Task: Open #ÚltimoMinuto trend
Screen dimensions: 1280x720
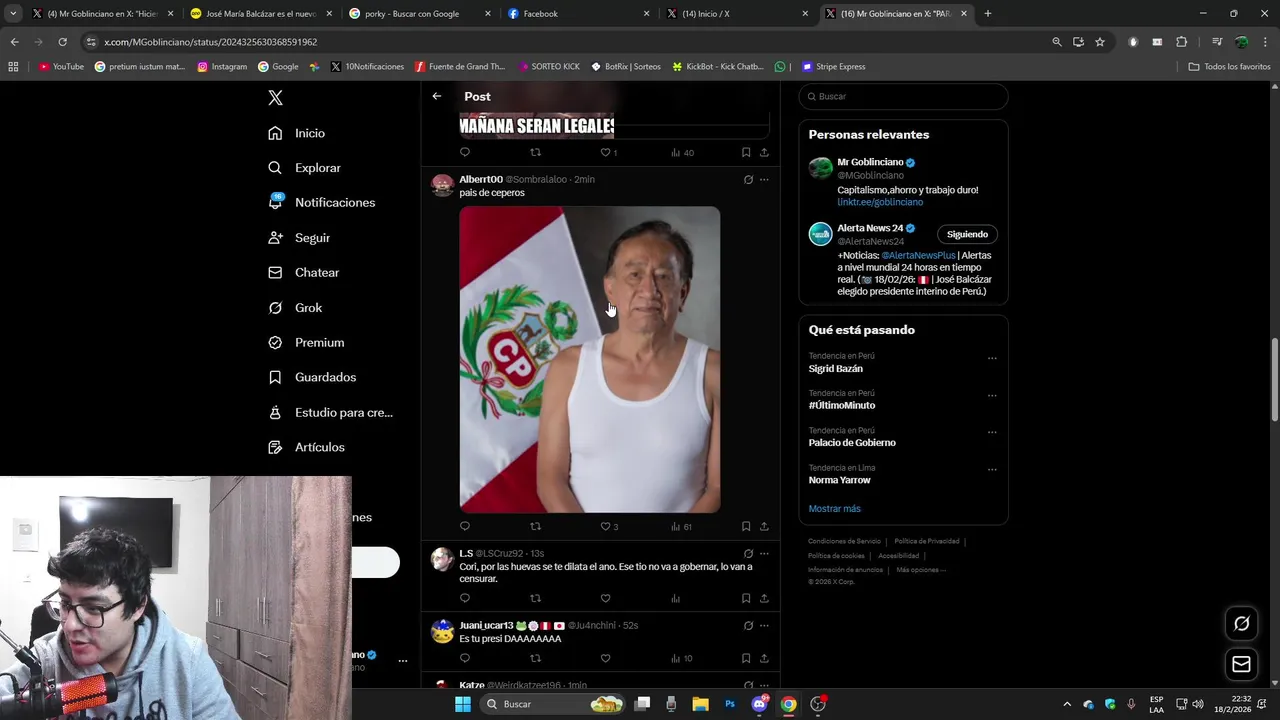Action: (842, 405)
